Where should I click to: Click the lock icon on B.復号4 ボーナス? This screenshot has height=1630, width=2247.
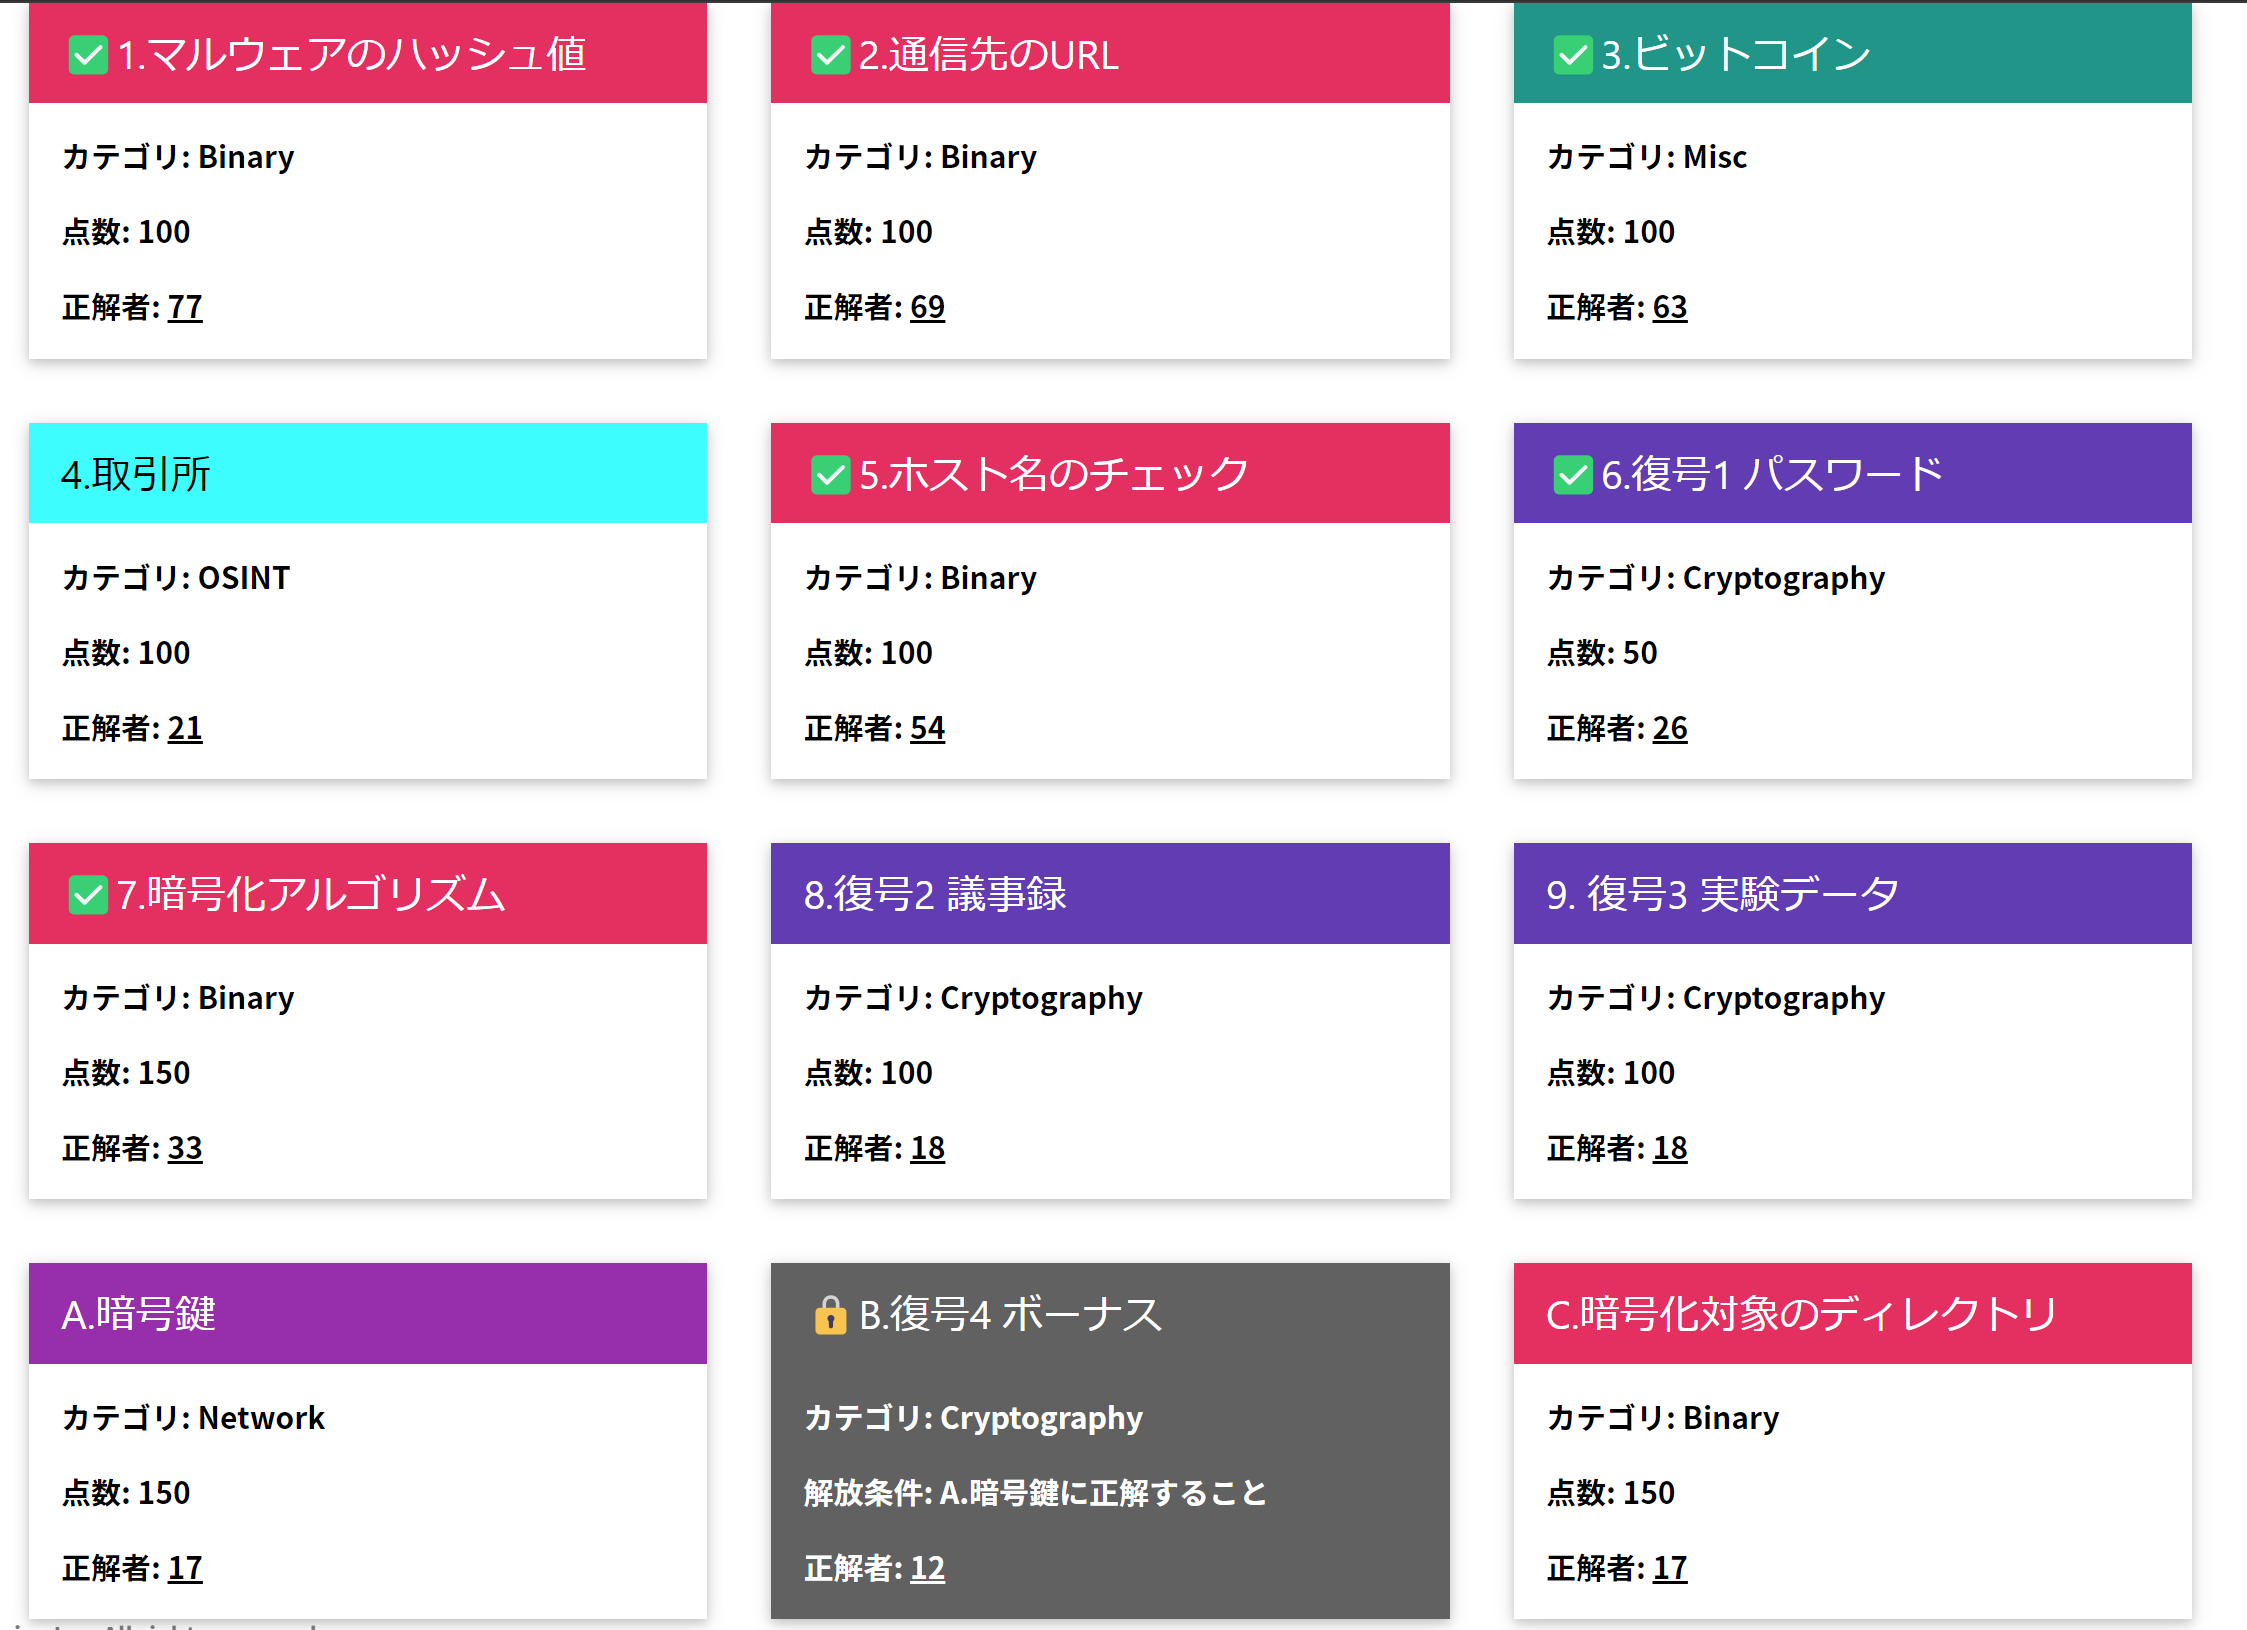830,1315
